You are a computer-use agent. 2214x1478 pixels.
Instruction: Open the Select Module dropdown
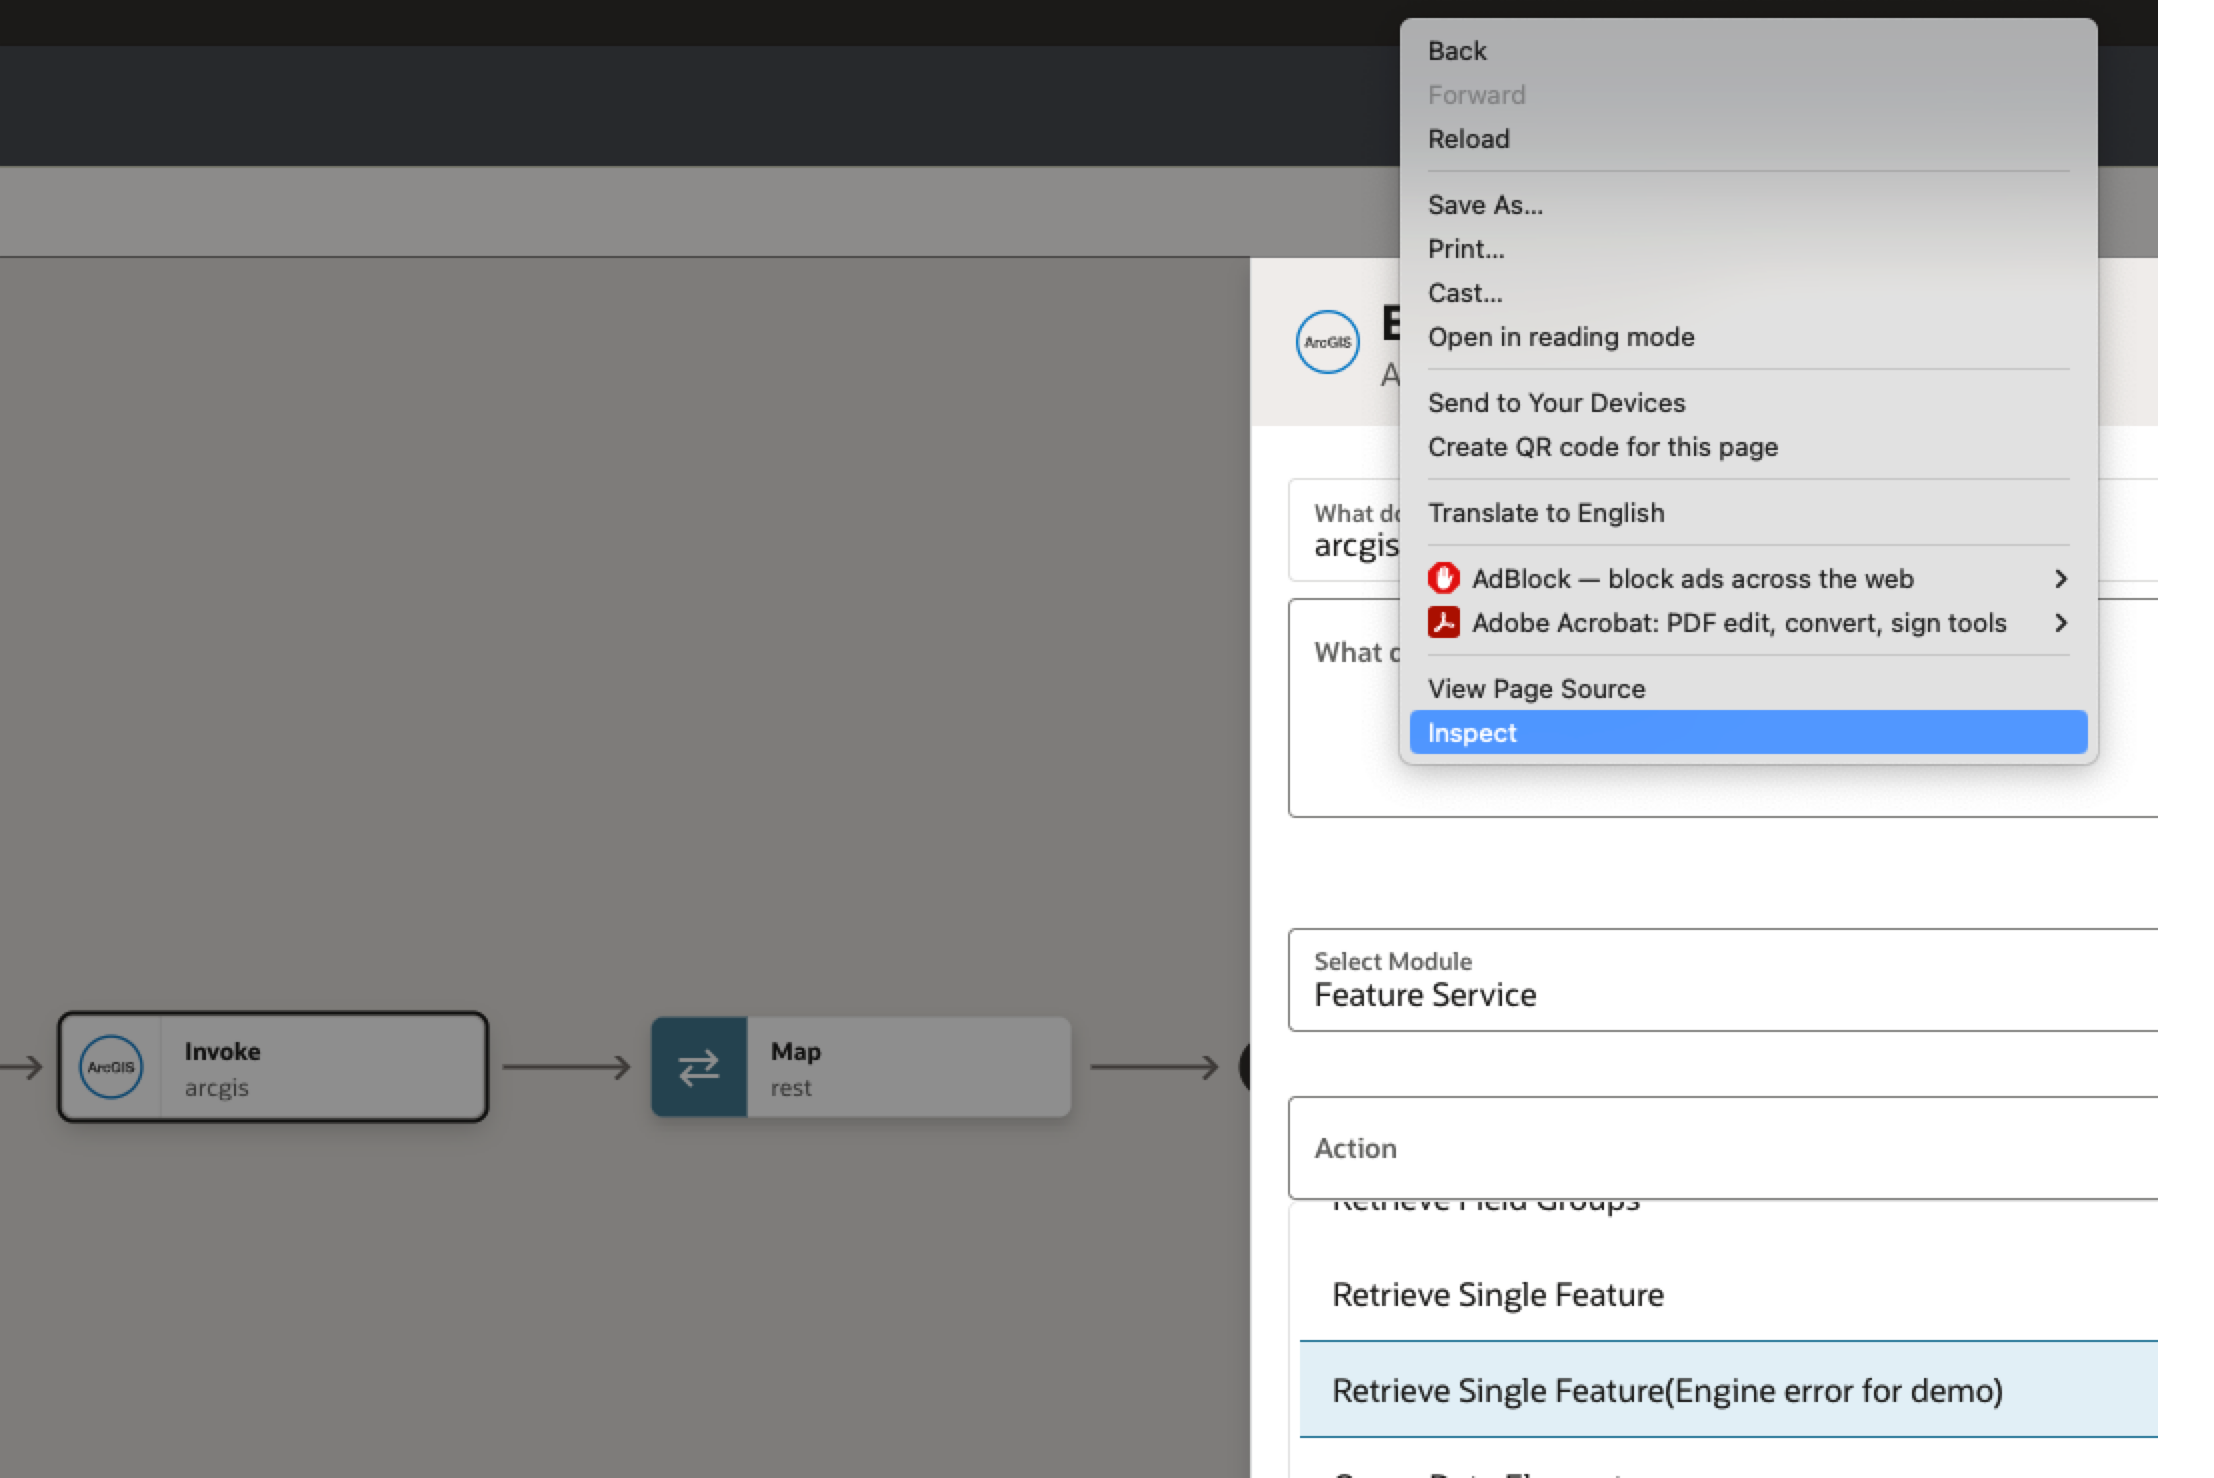(x=1722, y=980)
